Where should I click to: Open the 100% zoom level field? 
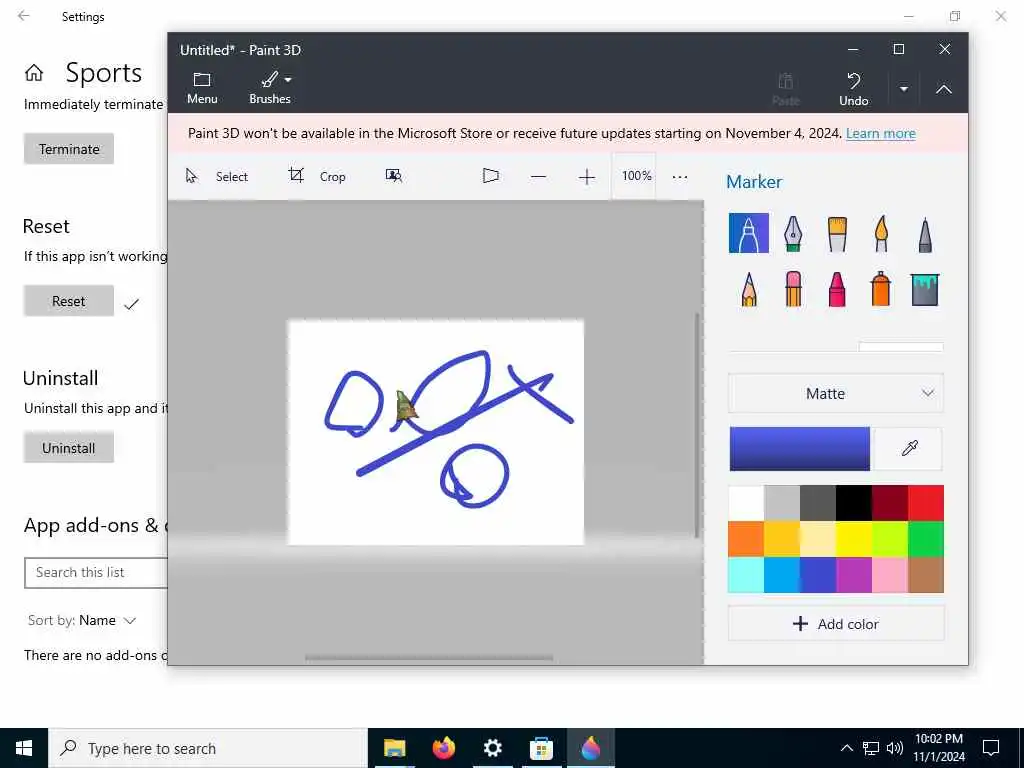click(636, 176)
